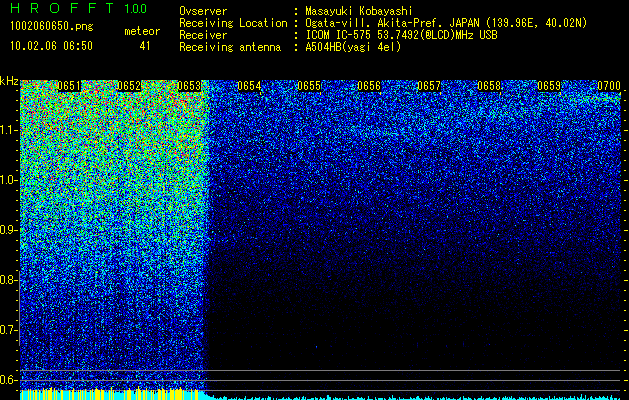
Task: Click the 0700 time marker
Action: click(x=609, y=86)
